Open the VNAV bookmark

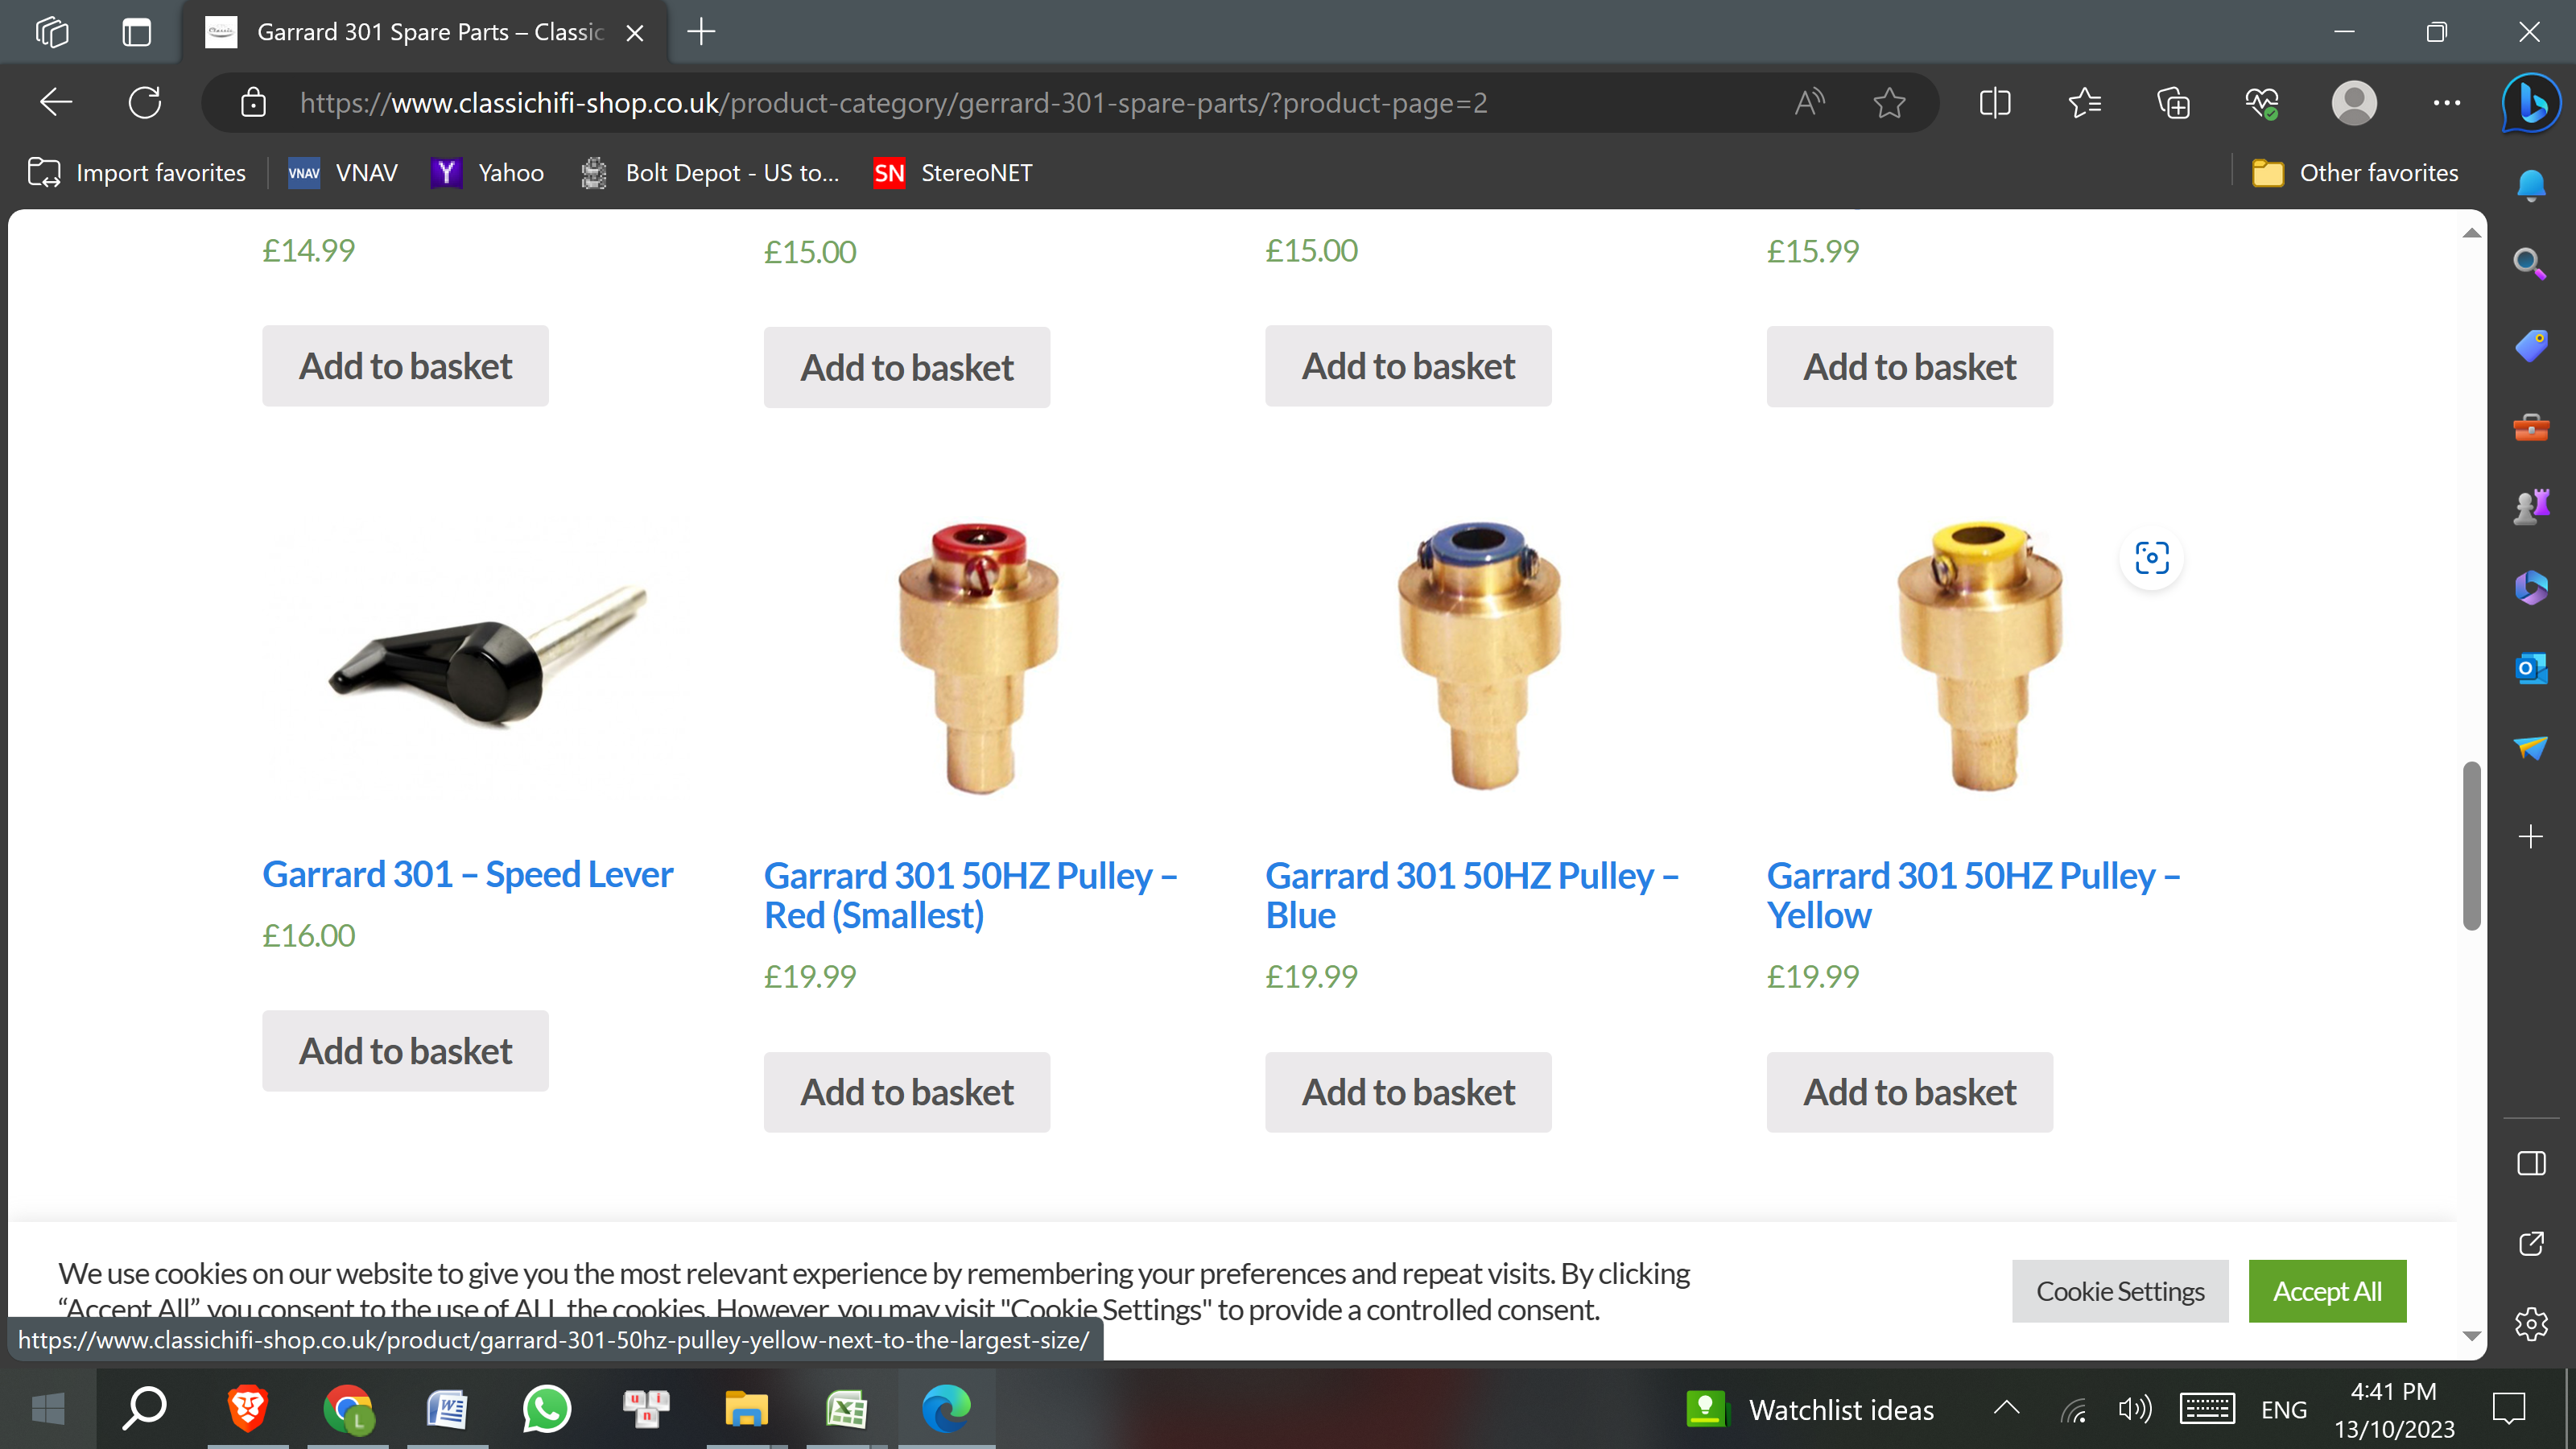[x=343, y=173]
